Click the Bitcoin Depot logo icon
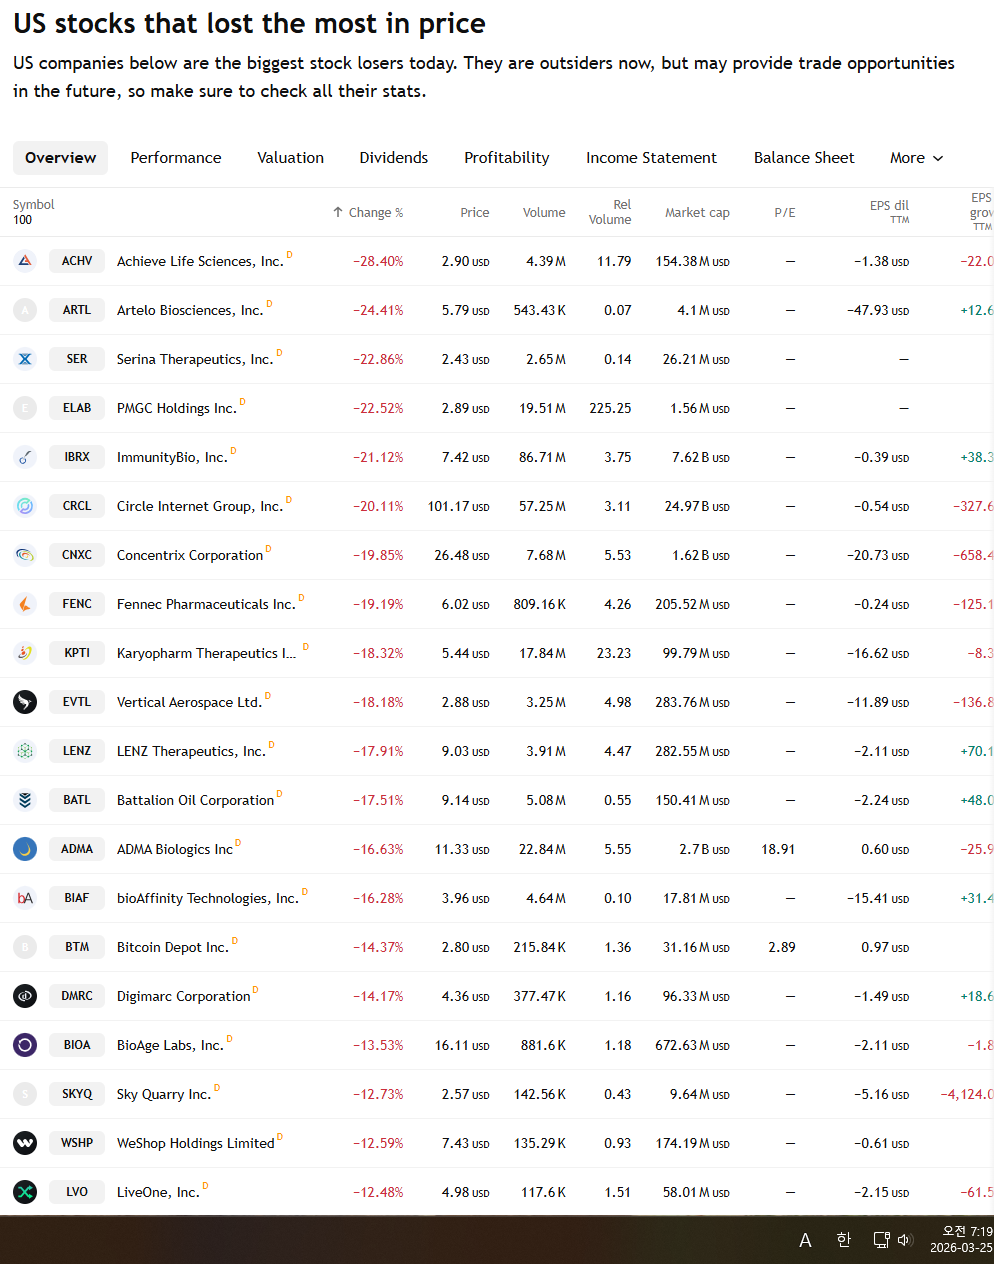Viewport: 994px width, 1264px height. pyautogui.click(x=25, y=947)
